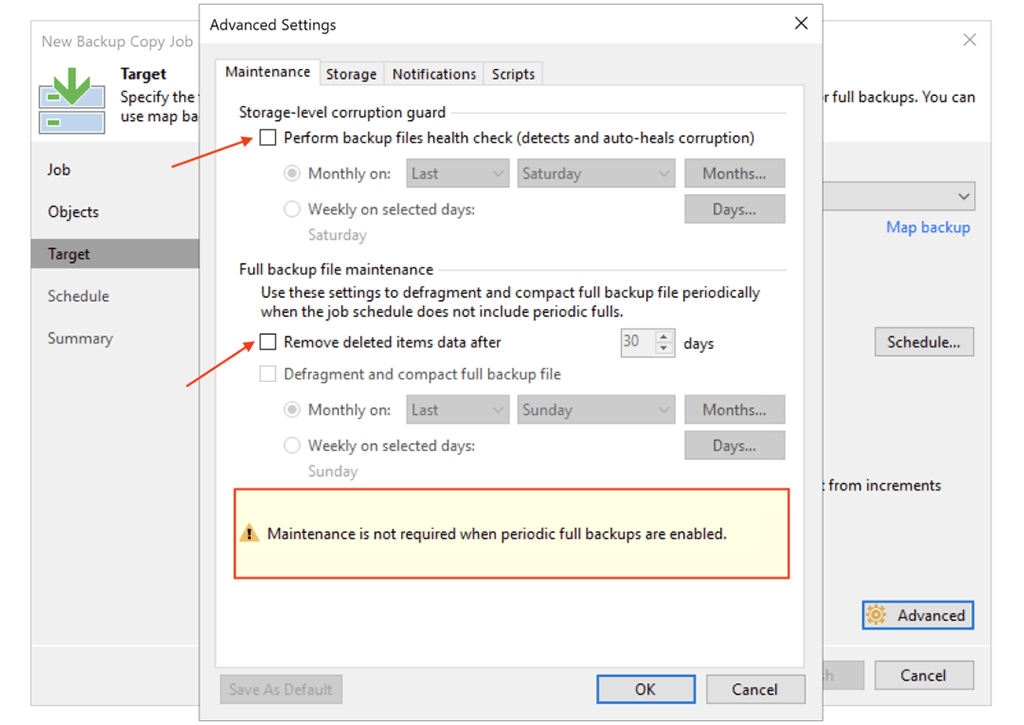The image size is (1024, 725).
Task: Go to the Schedule wizard step
Action: [78, 297]
